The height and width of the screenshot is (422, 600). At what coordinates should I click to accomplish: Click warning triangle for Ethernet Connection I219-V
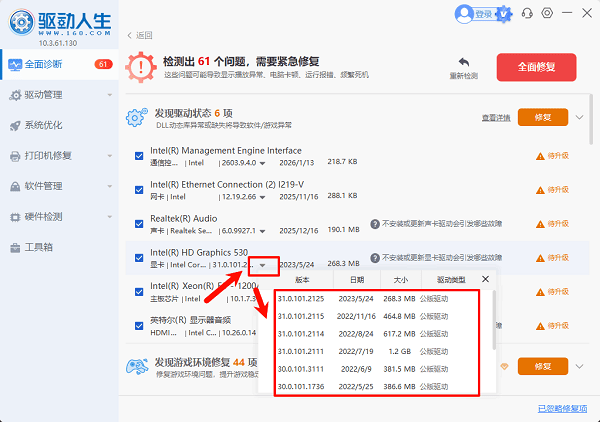click(x=540, y=190)
